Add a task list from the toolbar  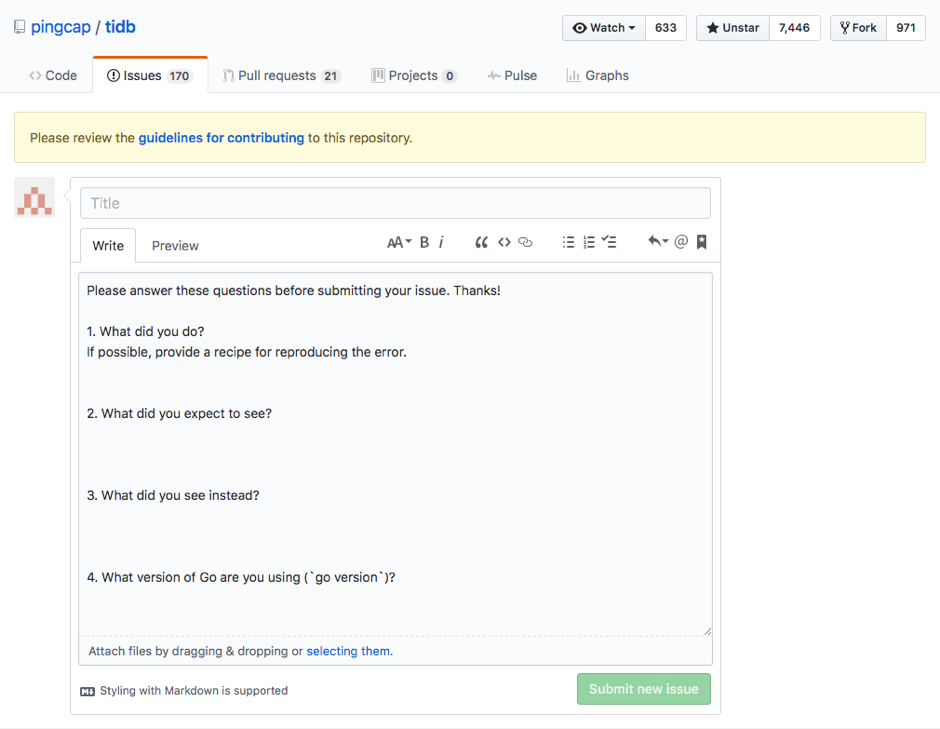(x=609, y=242)
